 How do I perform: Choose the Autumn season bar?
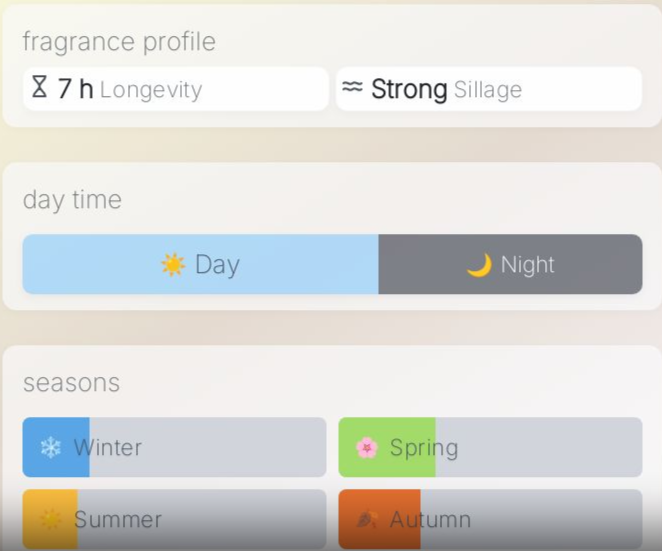490,519
